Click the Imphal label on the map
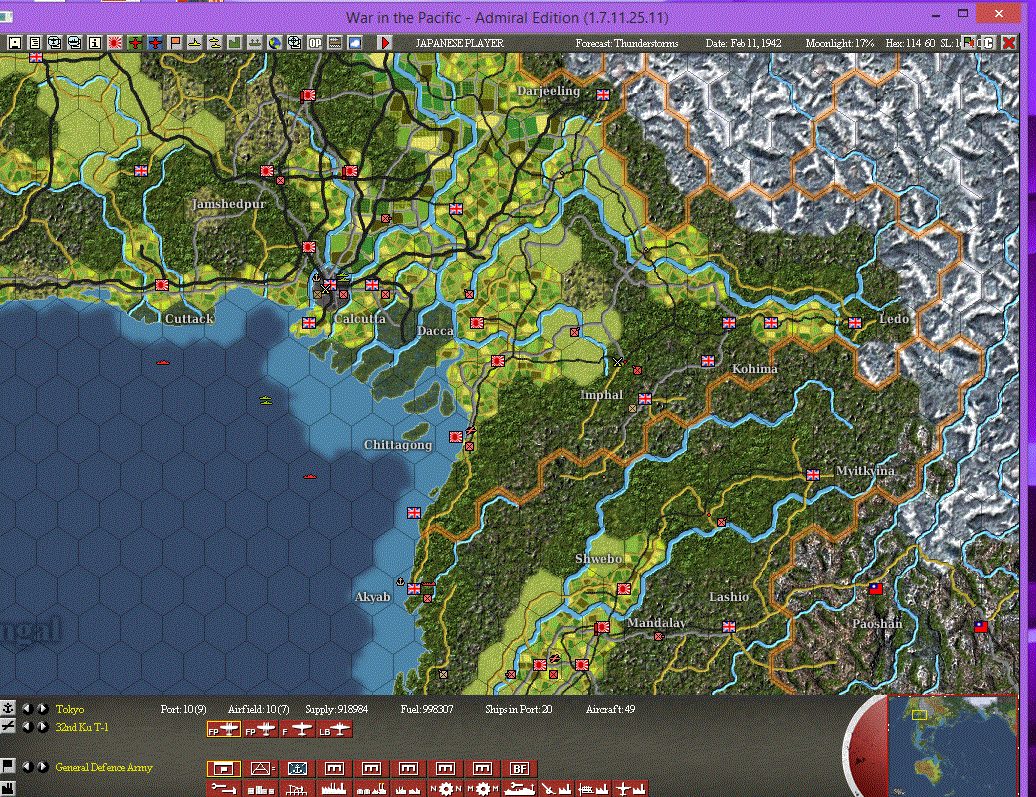The image size is (1036, 797). [x=602, y=395]
